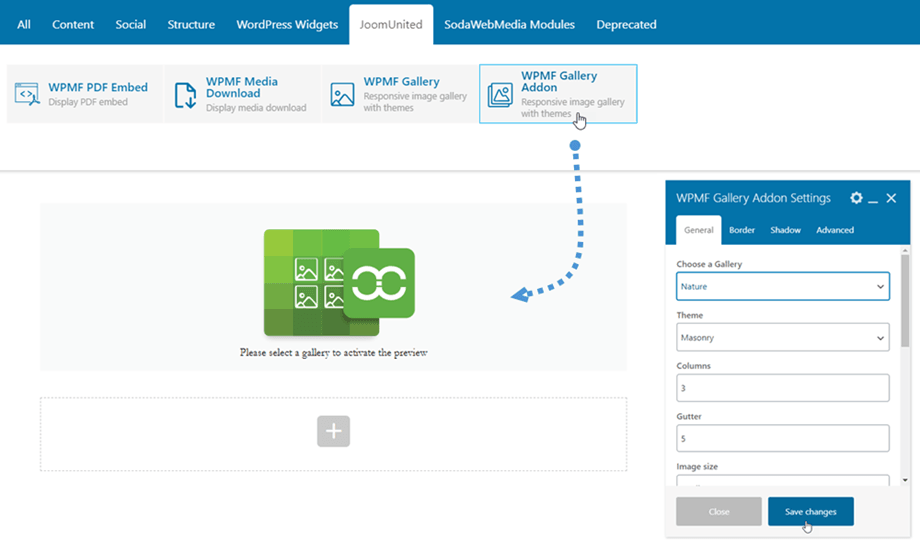920x542 pixels.
Task: Click the plus icon to add section
Action: pyautogui.click(x=333, y=431)
